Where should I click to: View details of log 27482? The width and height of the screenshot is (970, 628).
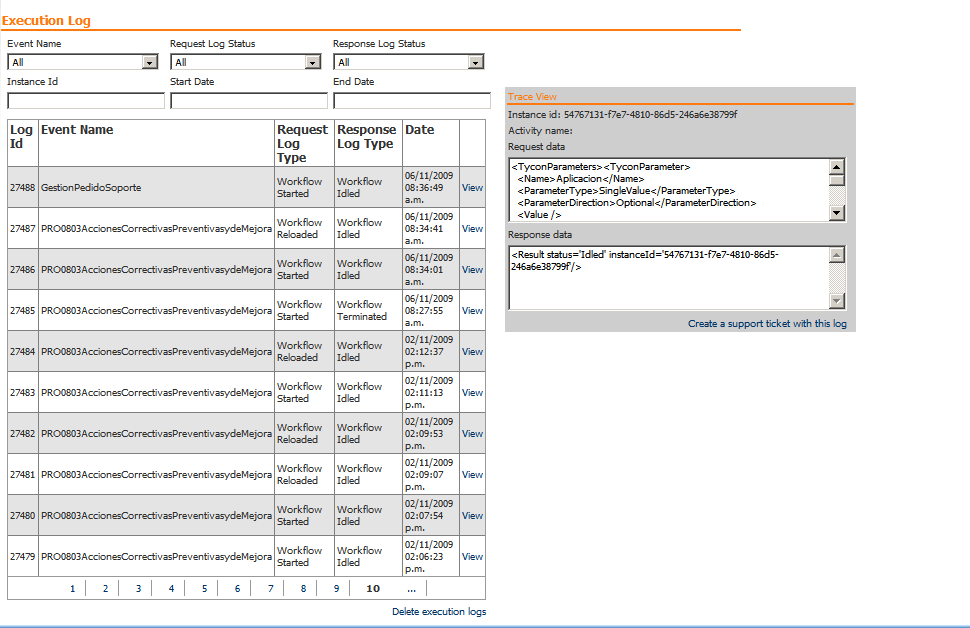click(x=472, y=434)
